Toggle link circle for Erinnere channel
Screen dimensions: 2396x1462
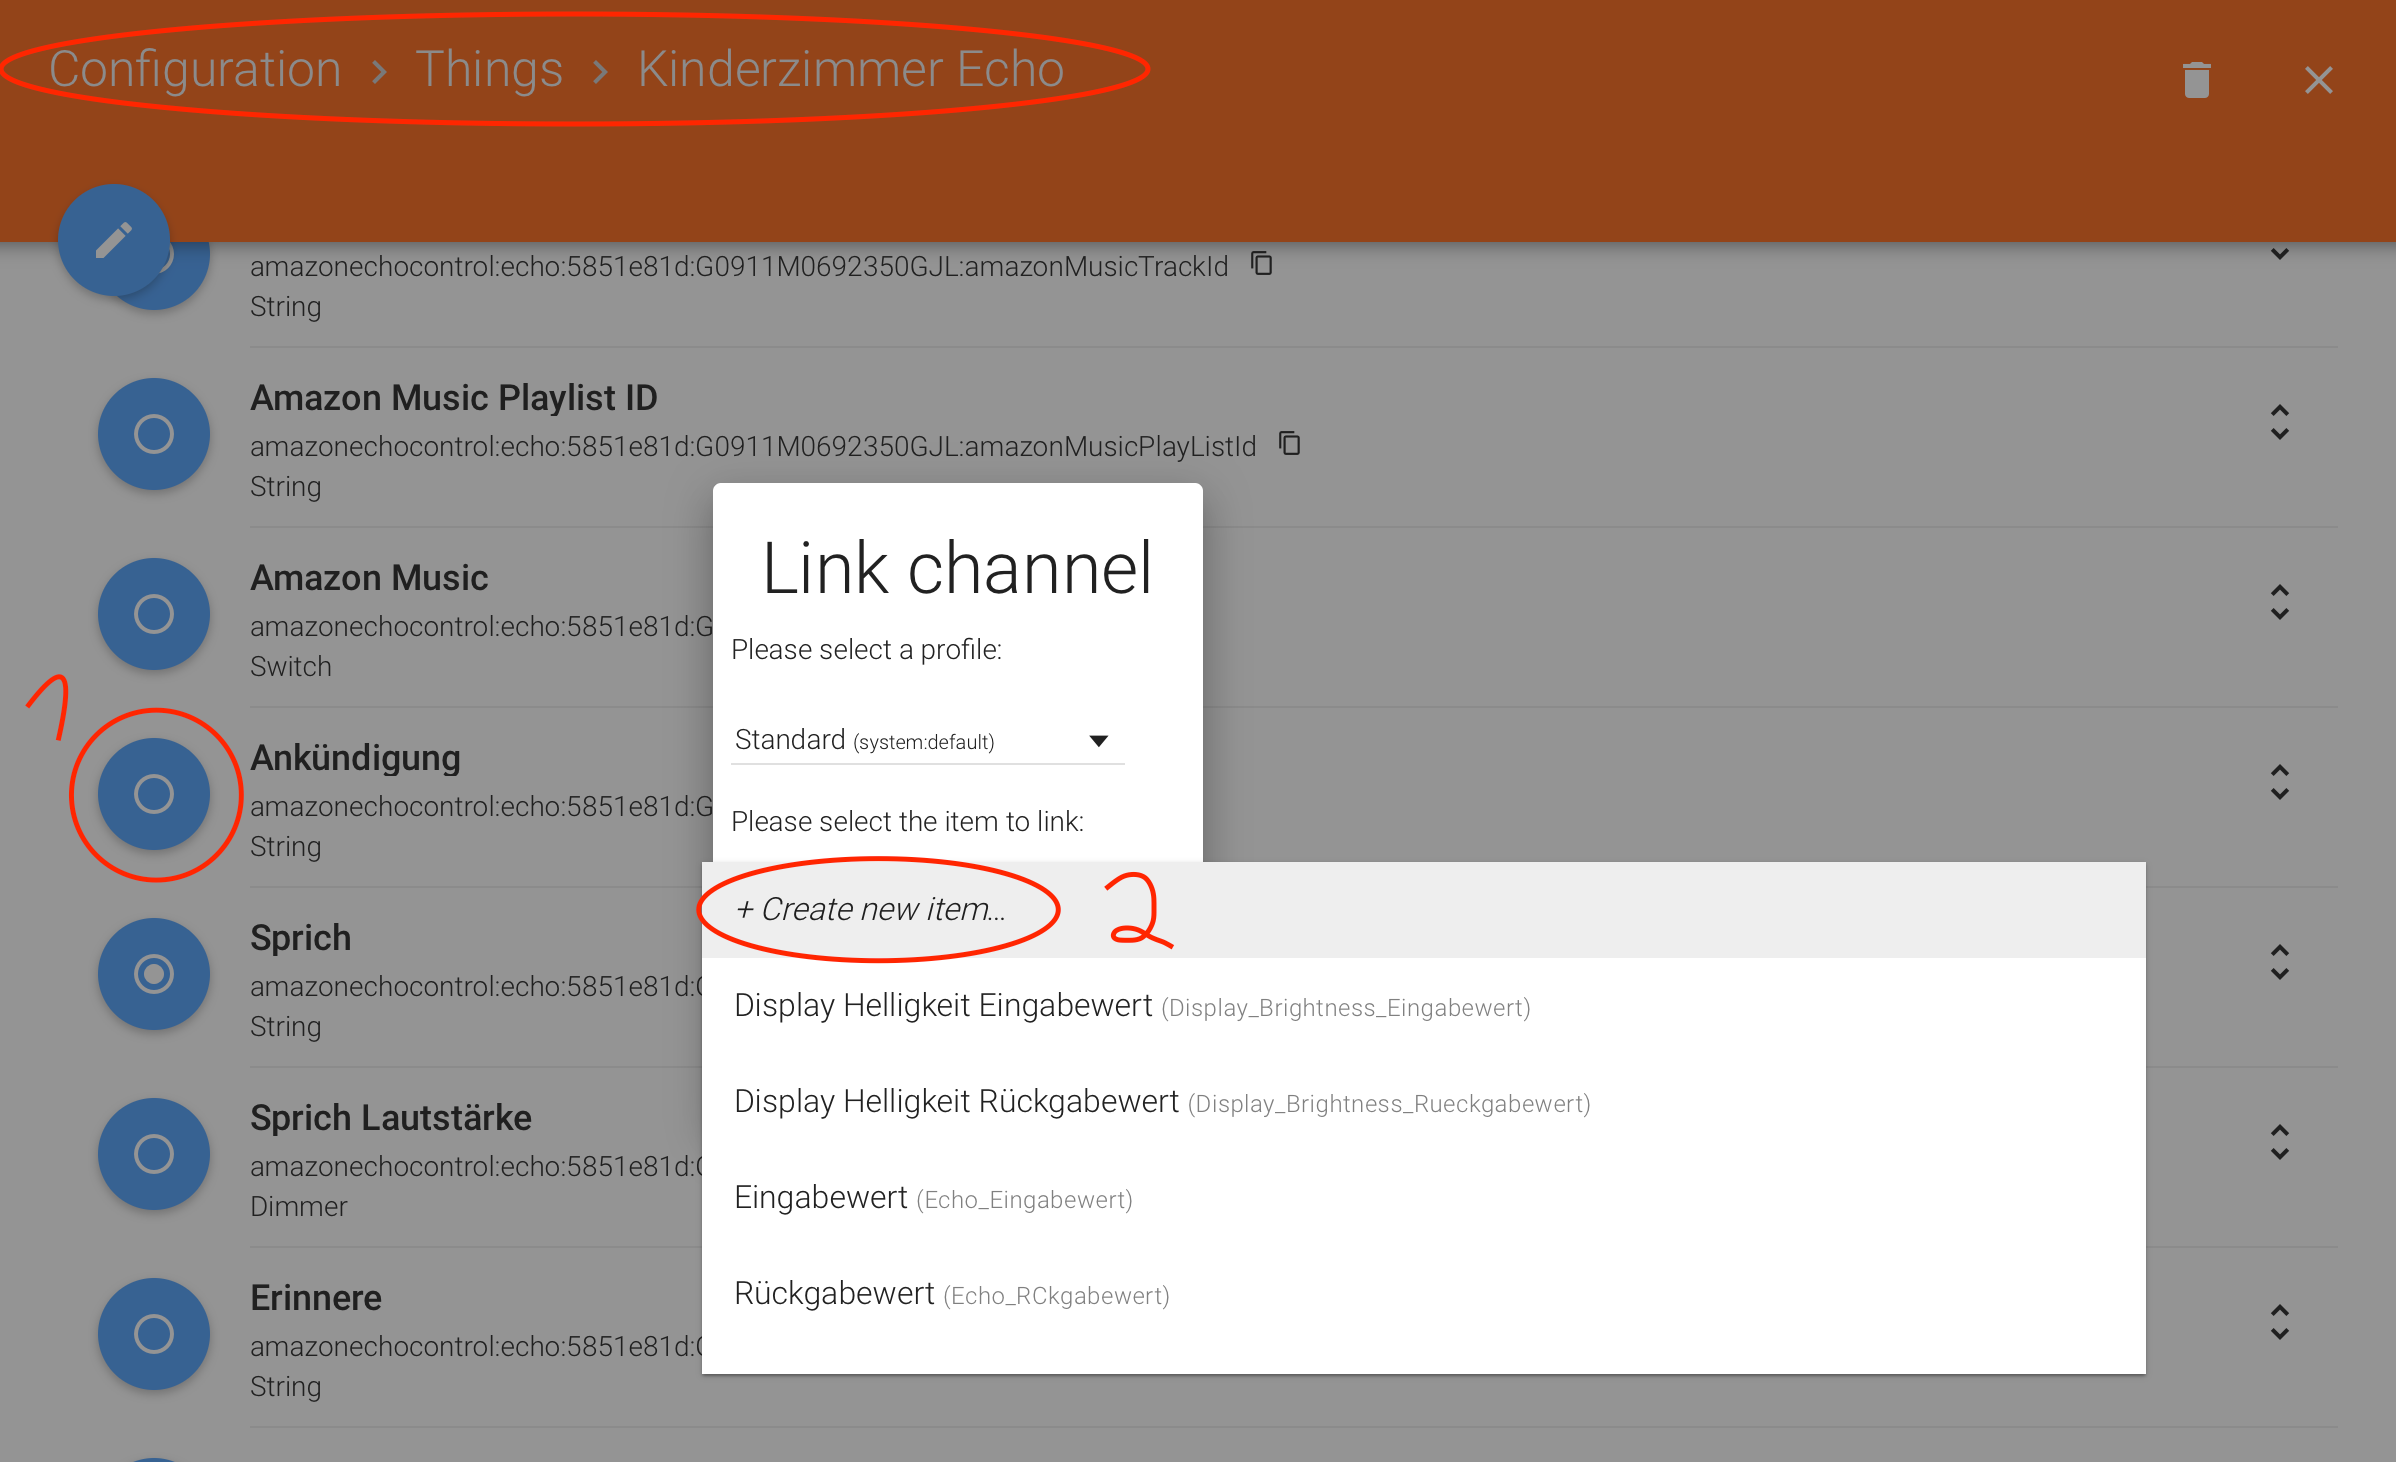tap(154, 1334)
